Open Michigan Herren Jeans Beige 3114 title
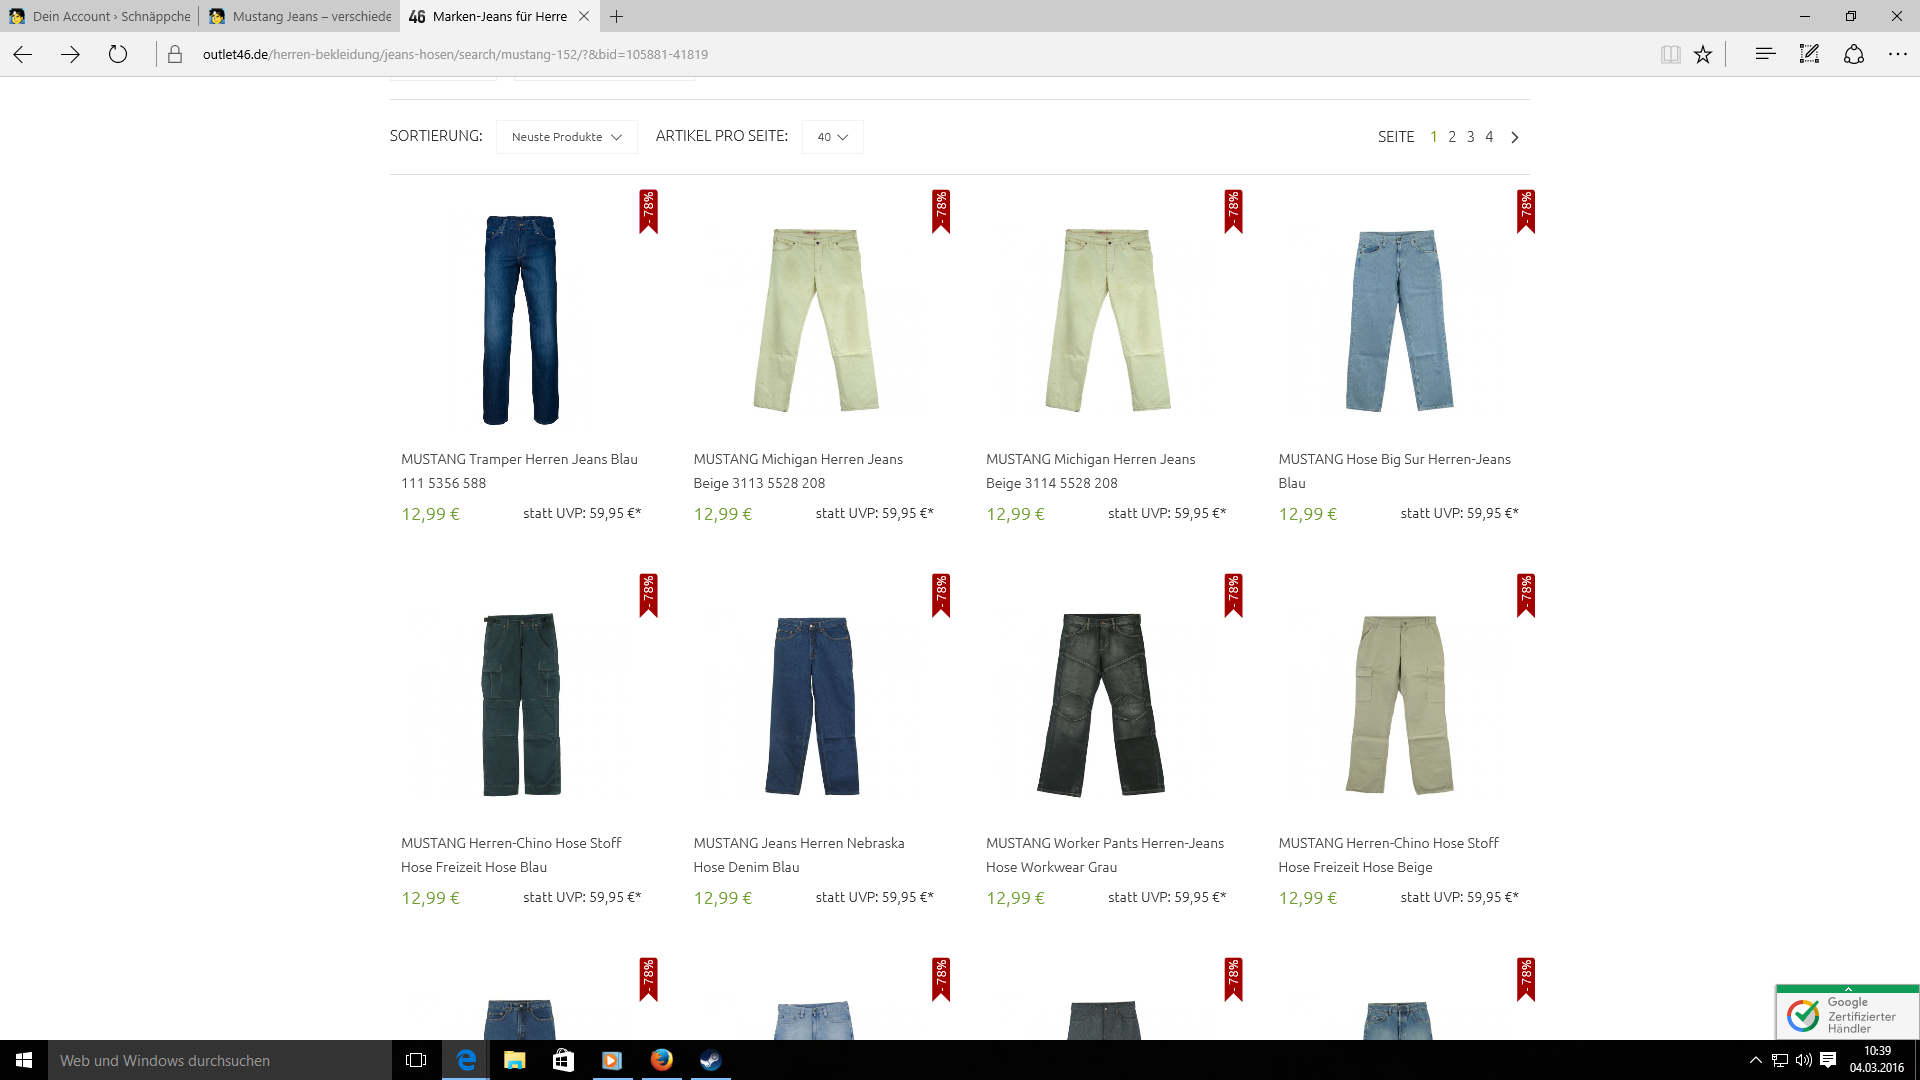 tap(1090, 471)
